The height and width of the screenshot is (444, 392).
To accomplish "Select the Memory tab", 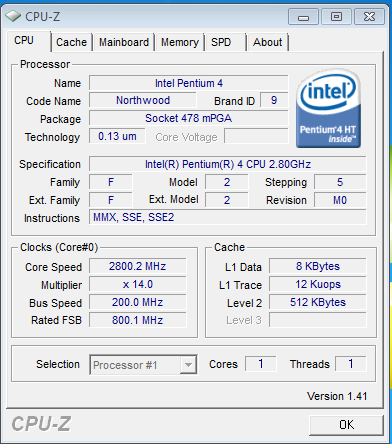I will (x=180, y=42).
